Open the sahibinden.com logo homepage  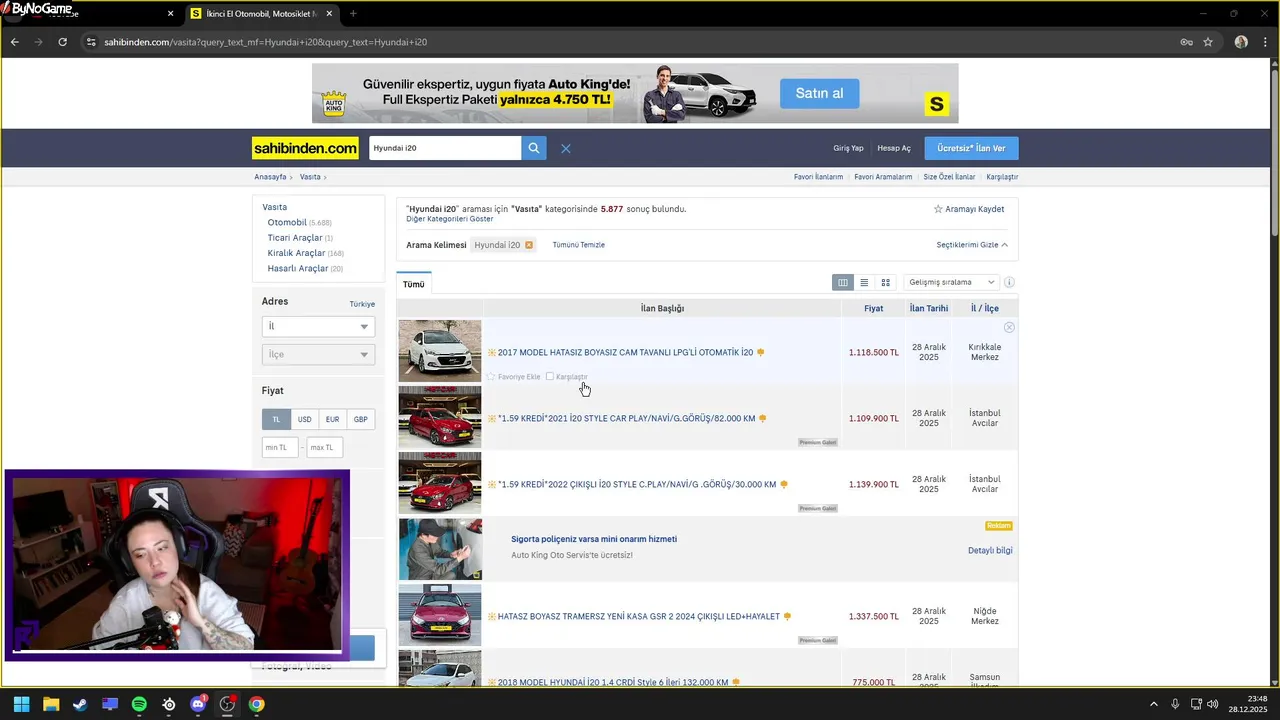coord(305,148)
